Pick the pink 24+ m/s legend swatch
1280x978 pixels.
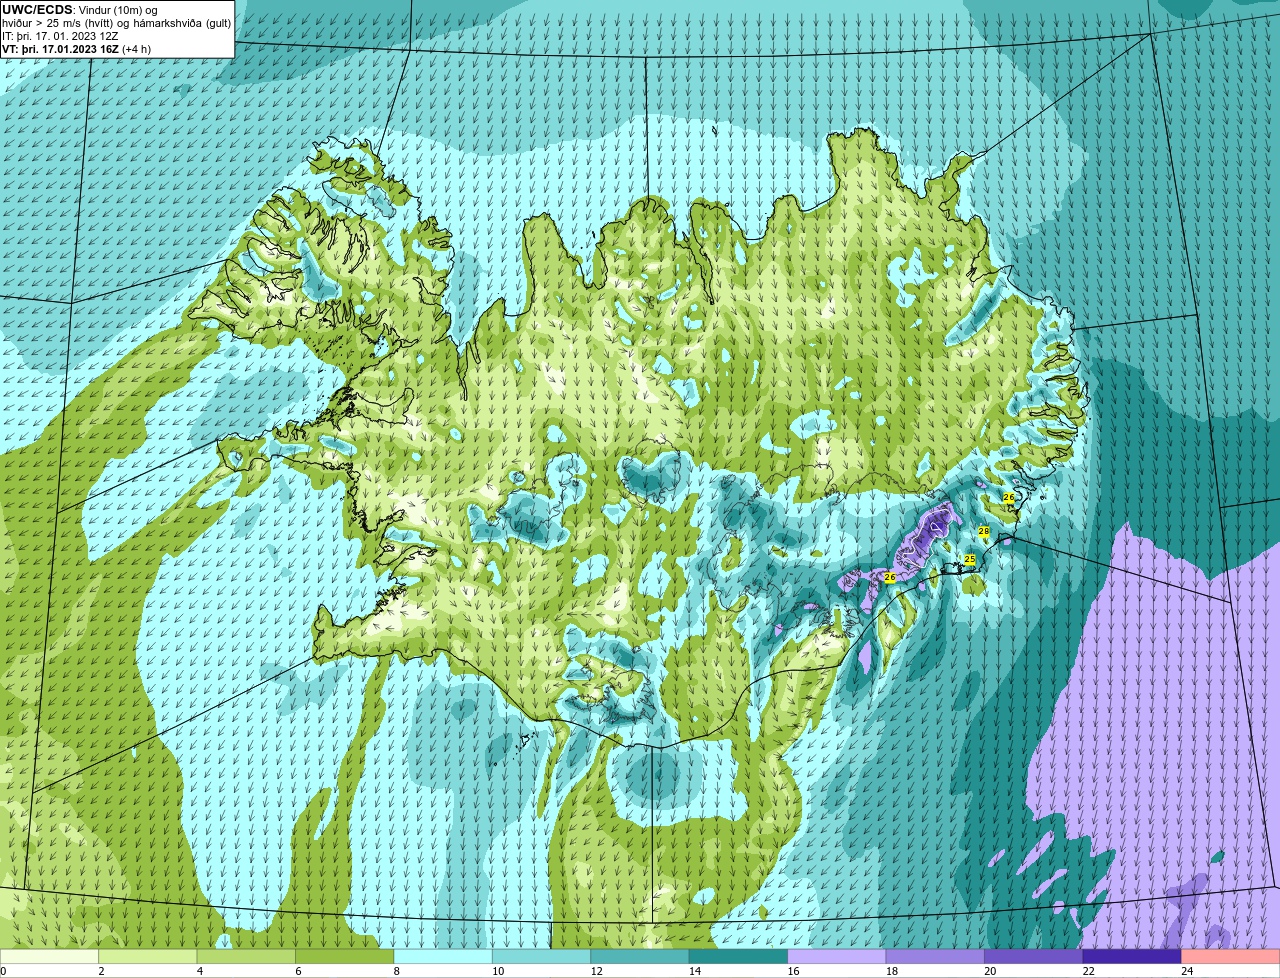pyautogui.click(x=1231, y=956)
